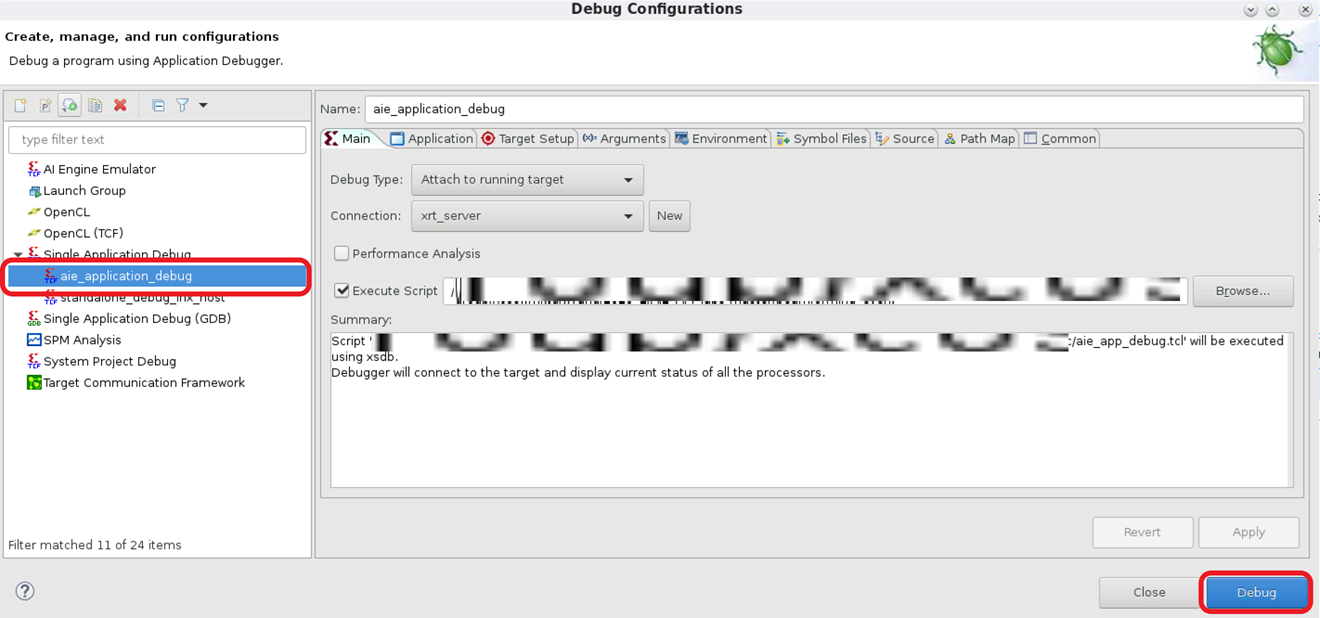1320x618 pixels.
Task: Click the New prototype configuration icon
Action: pos(45,106)
